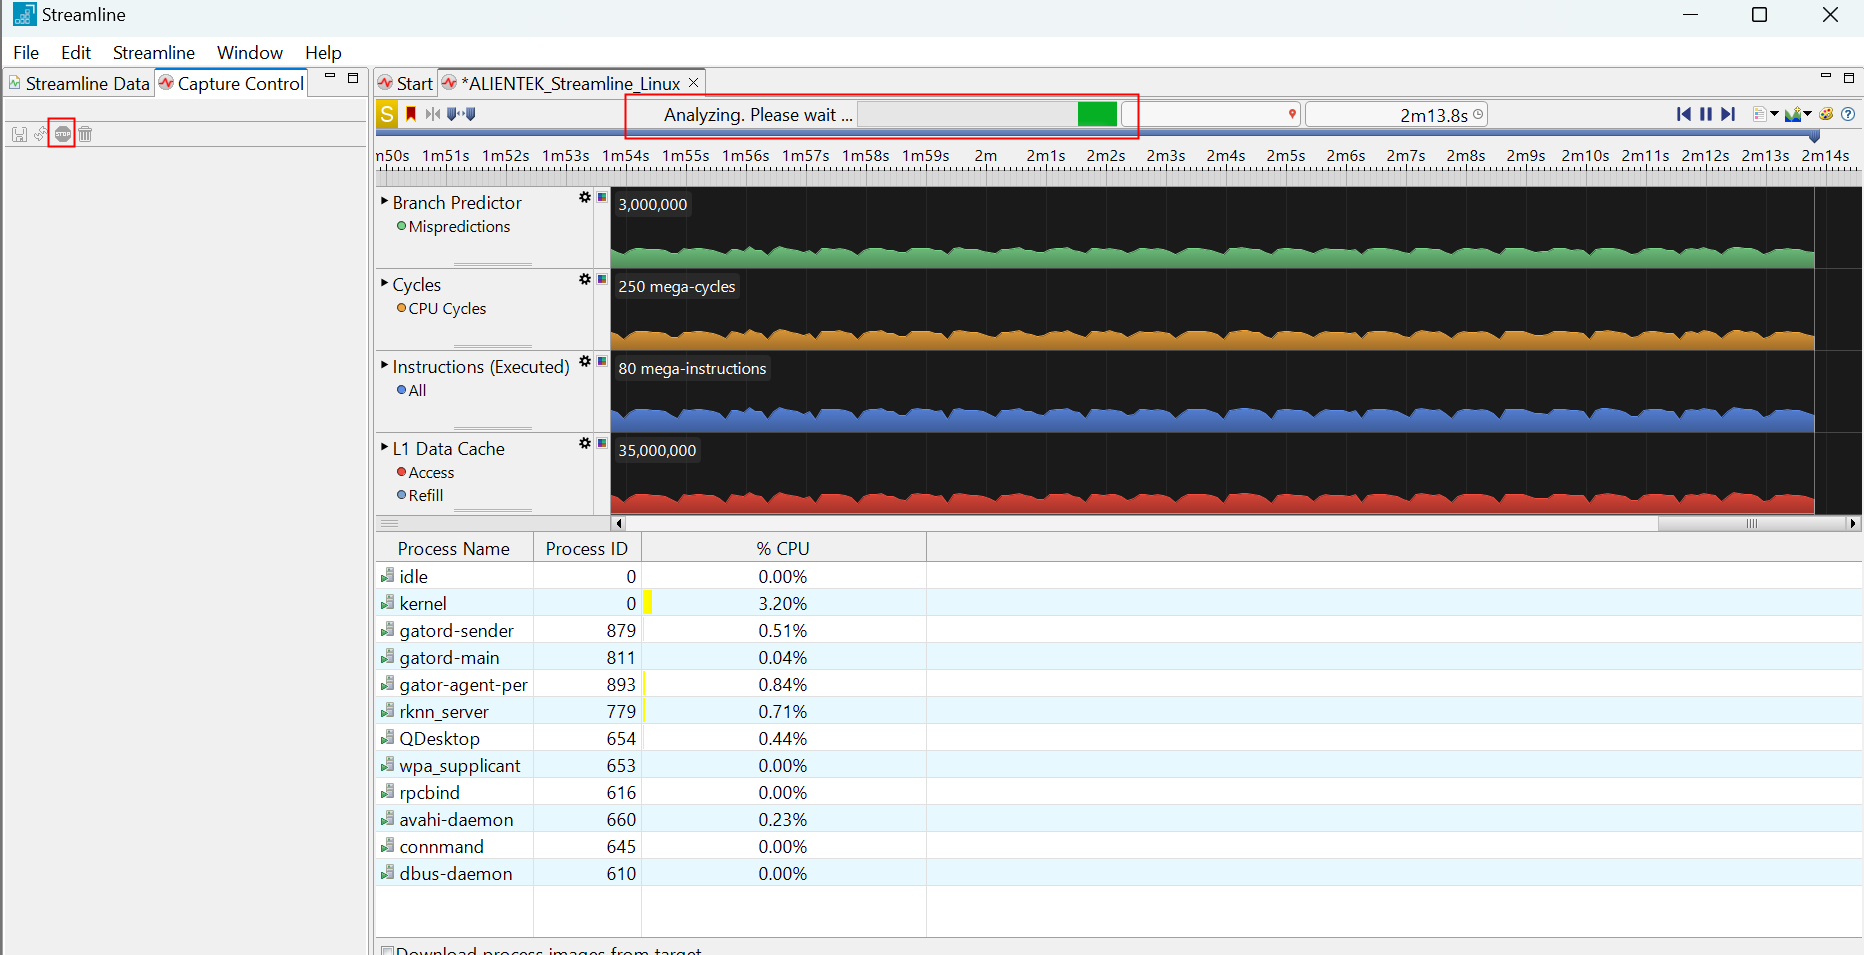The image size is (1864, 955).
Task: Jump to the start of the timeline
Action: pos(1684,114)
